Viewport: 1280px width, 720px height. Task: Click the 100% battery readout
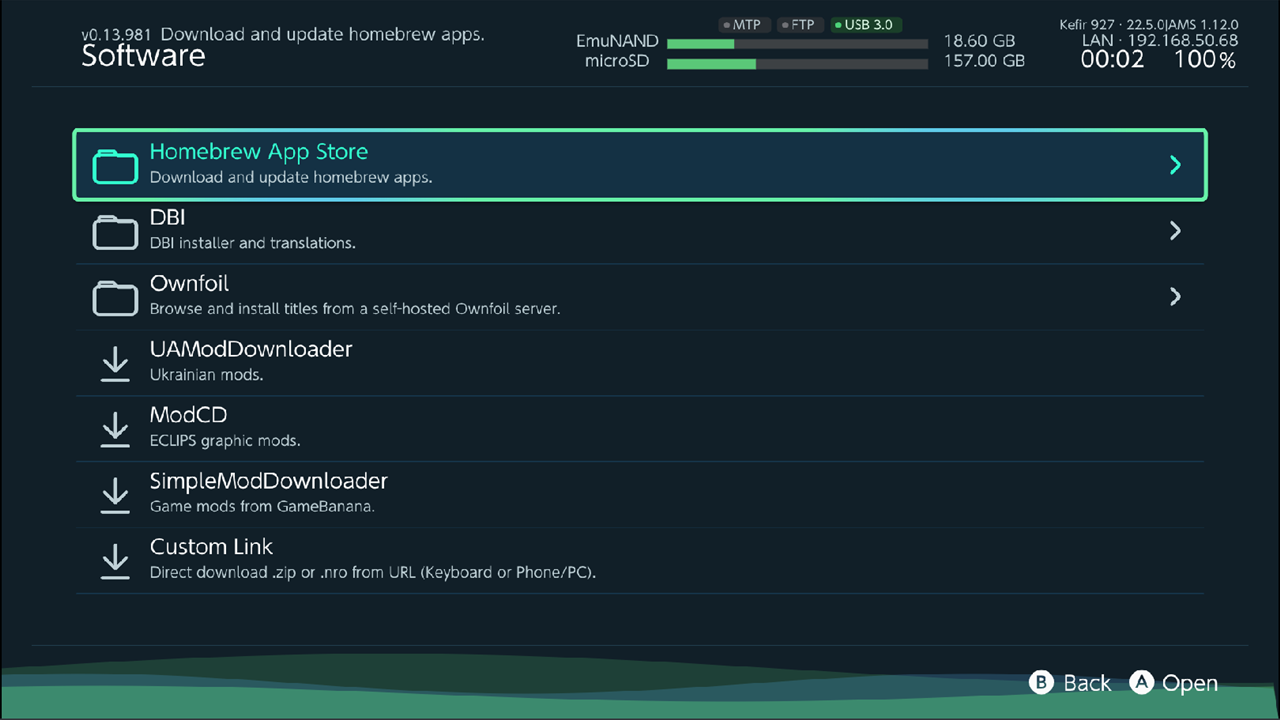click(1205, 60)
